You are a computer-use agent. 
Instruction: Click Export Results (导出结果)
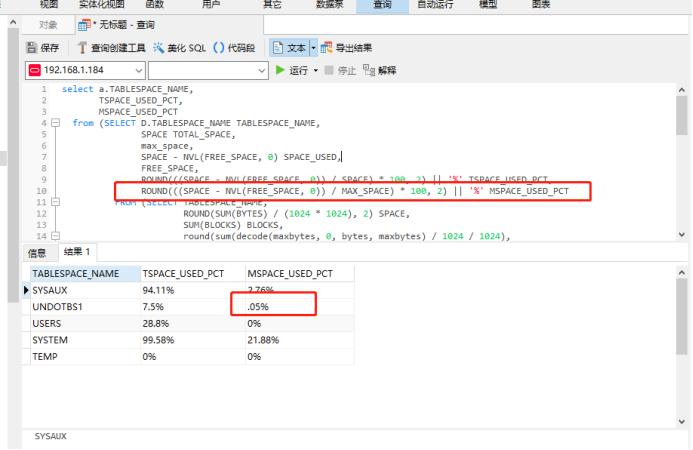pos(346,48)
